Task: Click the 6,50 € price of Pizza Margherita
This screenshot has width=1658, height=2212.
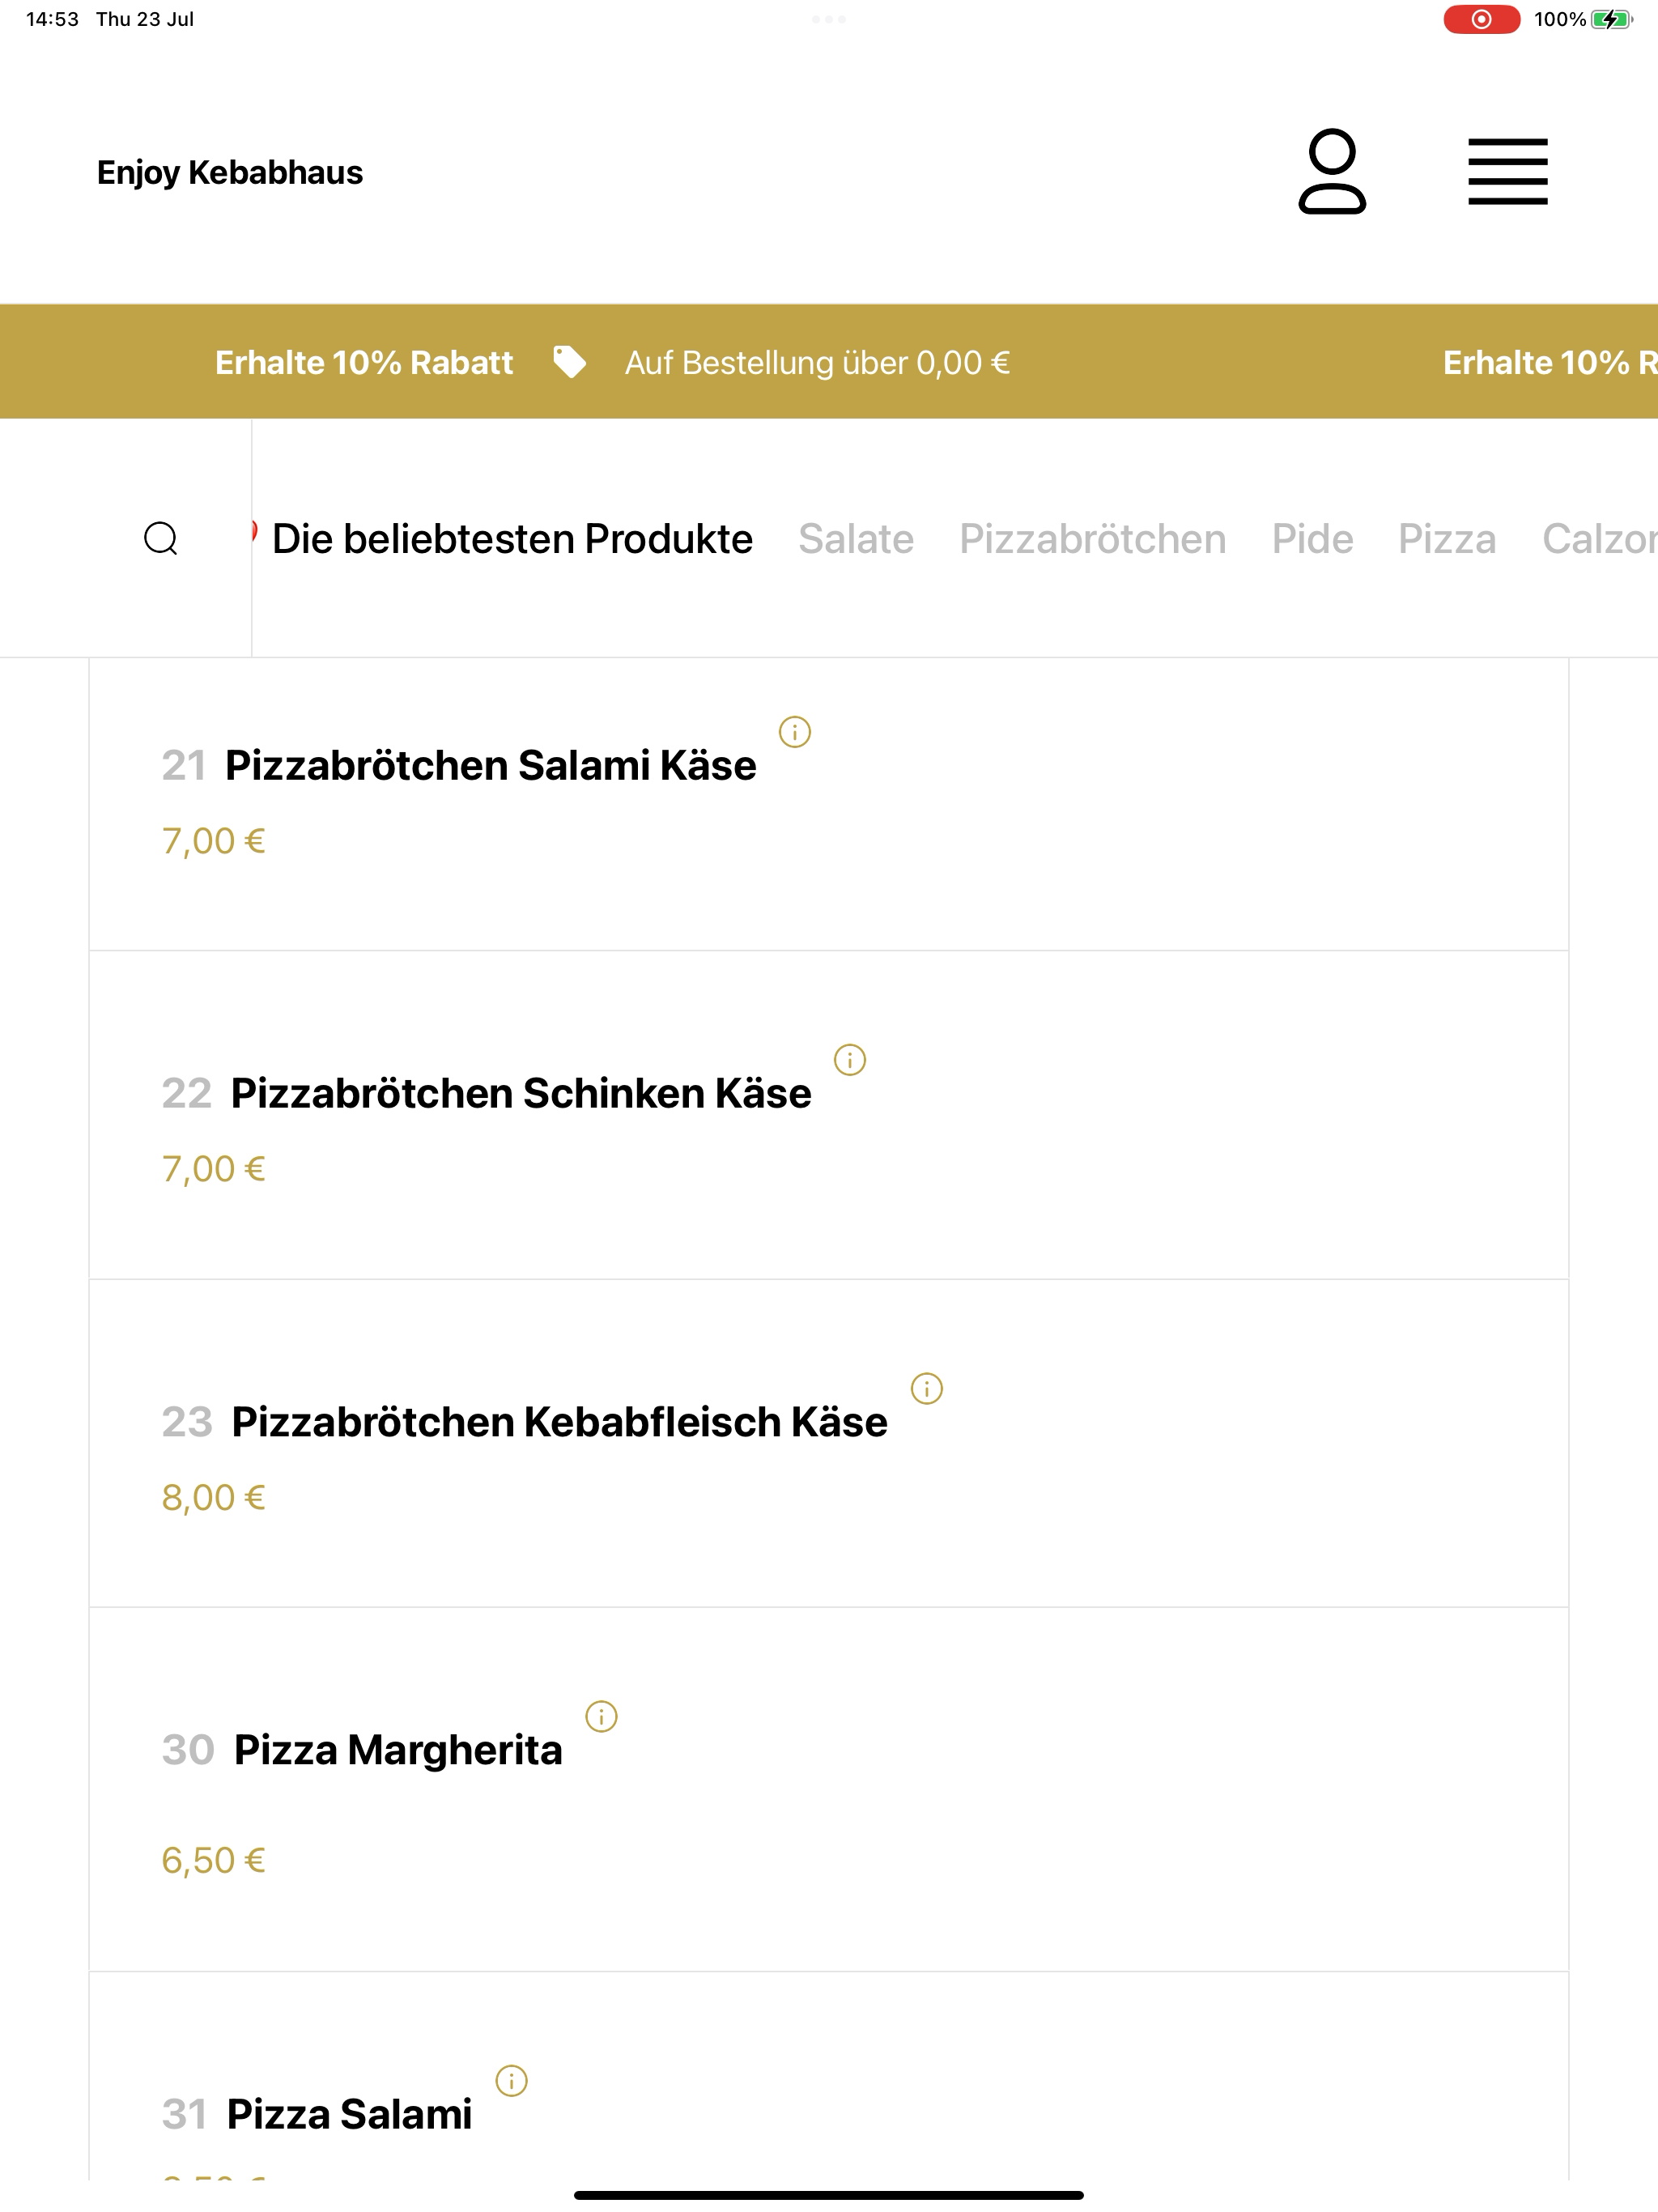Action: (213, 1860)
